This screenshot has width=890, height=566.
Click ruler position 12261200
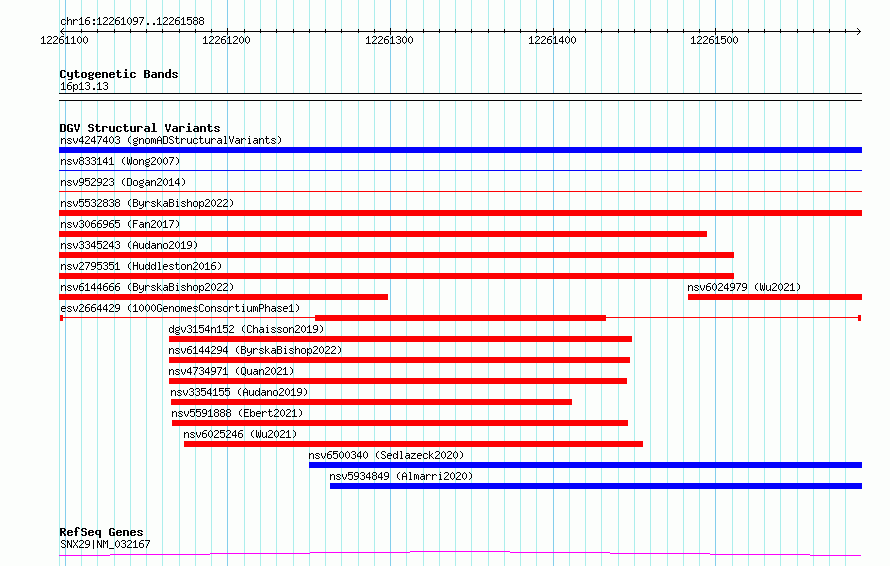point(226,40)
